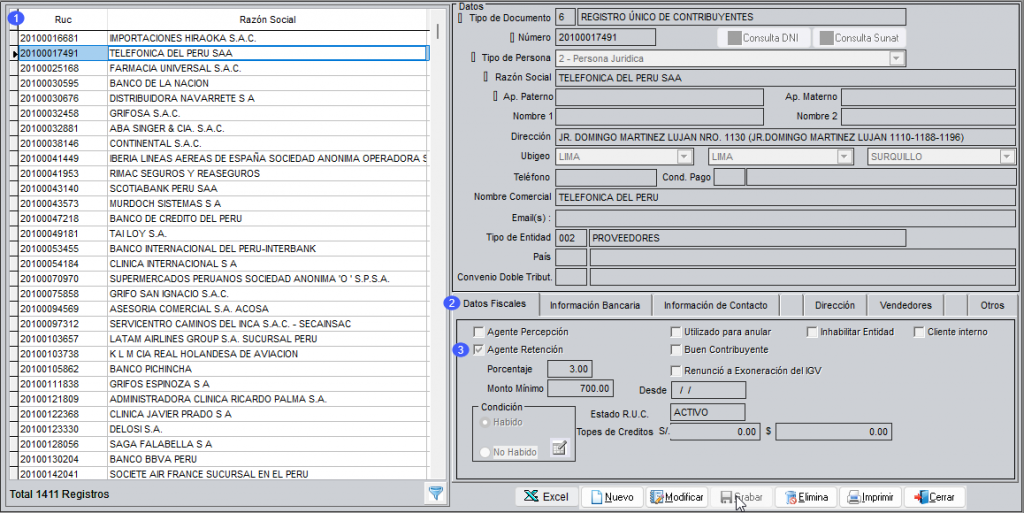Select the Habido radio button

pyautogui.click(x=485, y=422)
